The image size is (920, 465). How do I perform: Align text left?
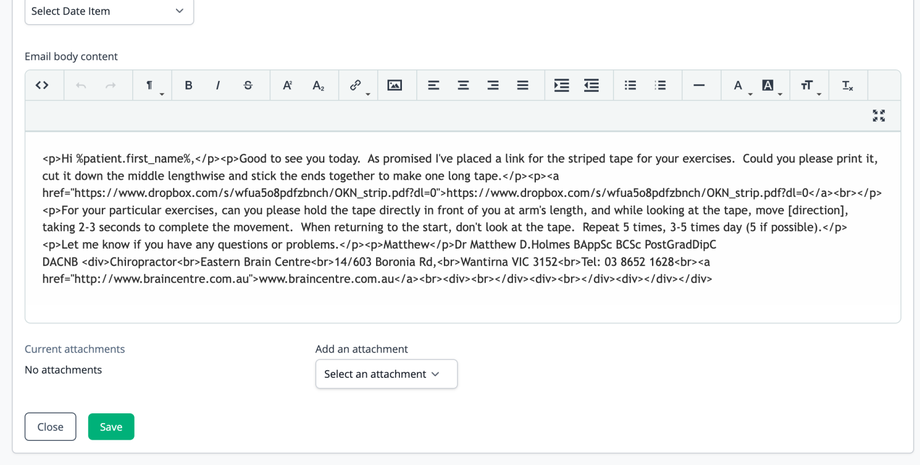433,86
